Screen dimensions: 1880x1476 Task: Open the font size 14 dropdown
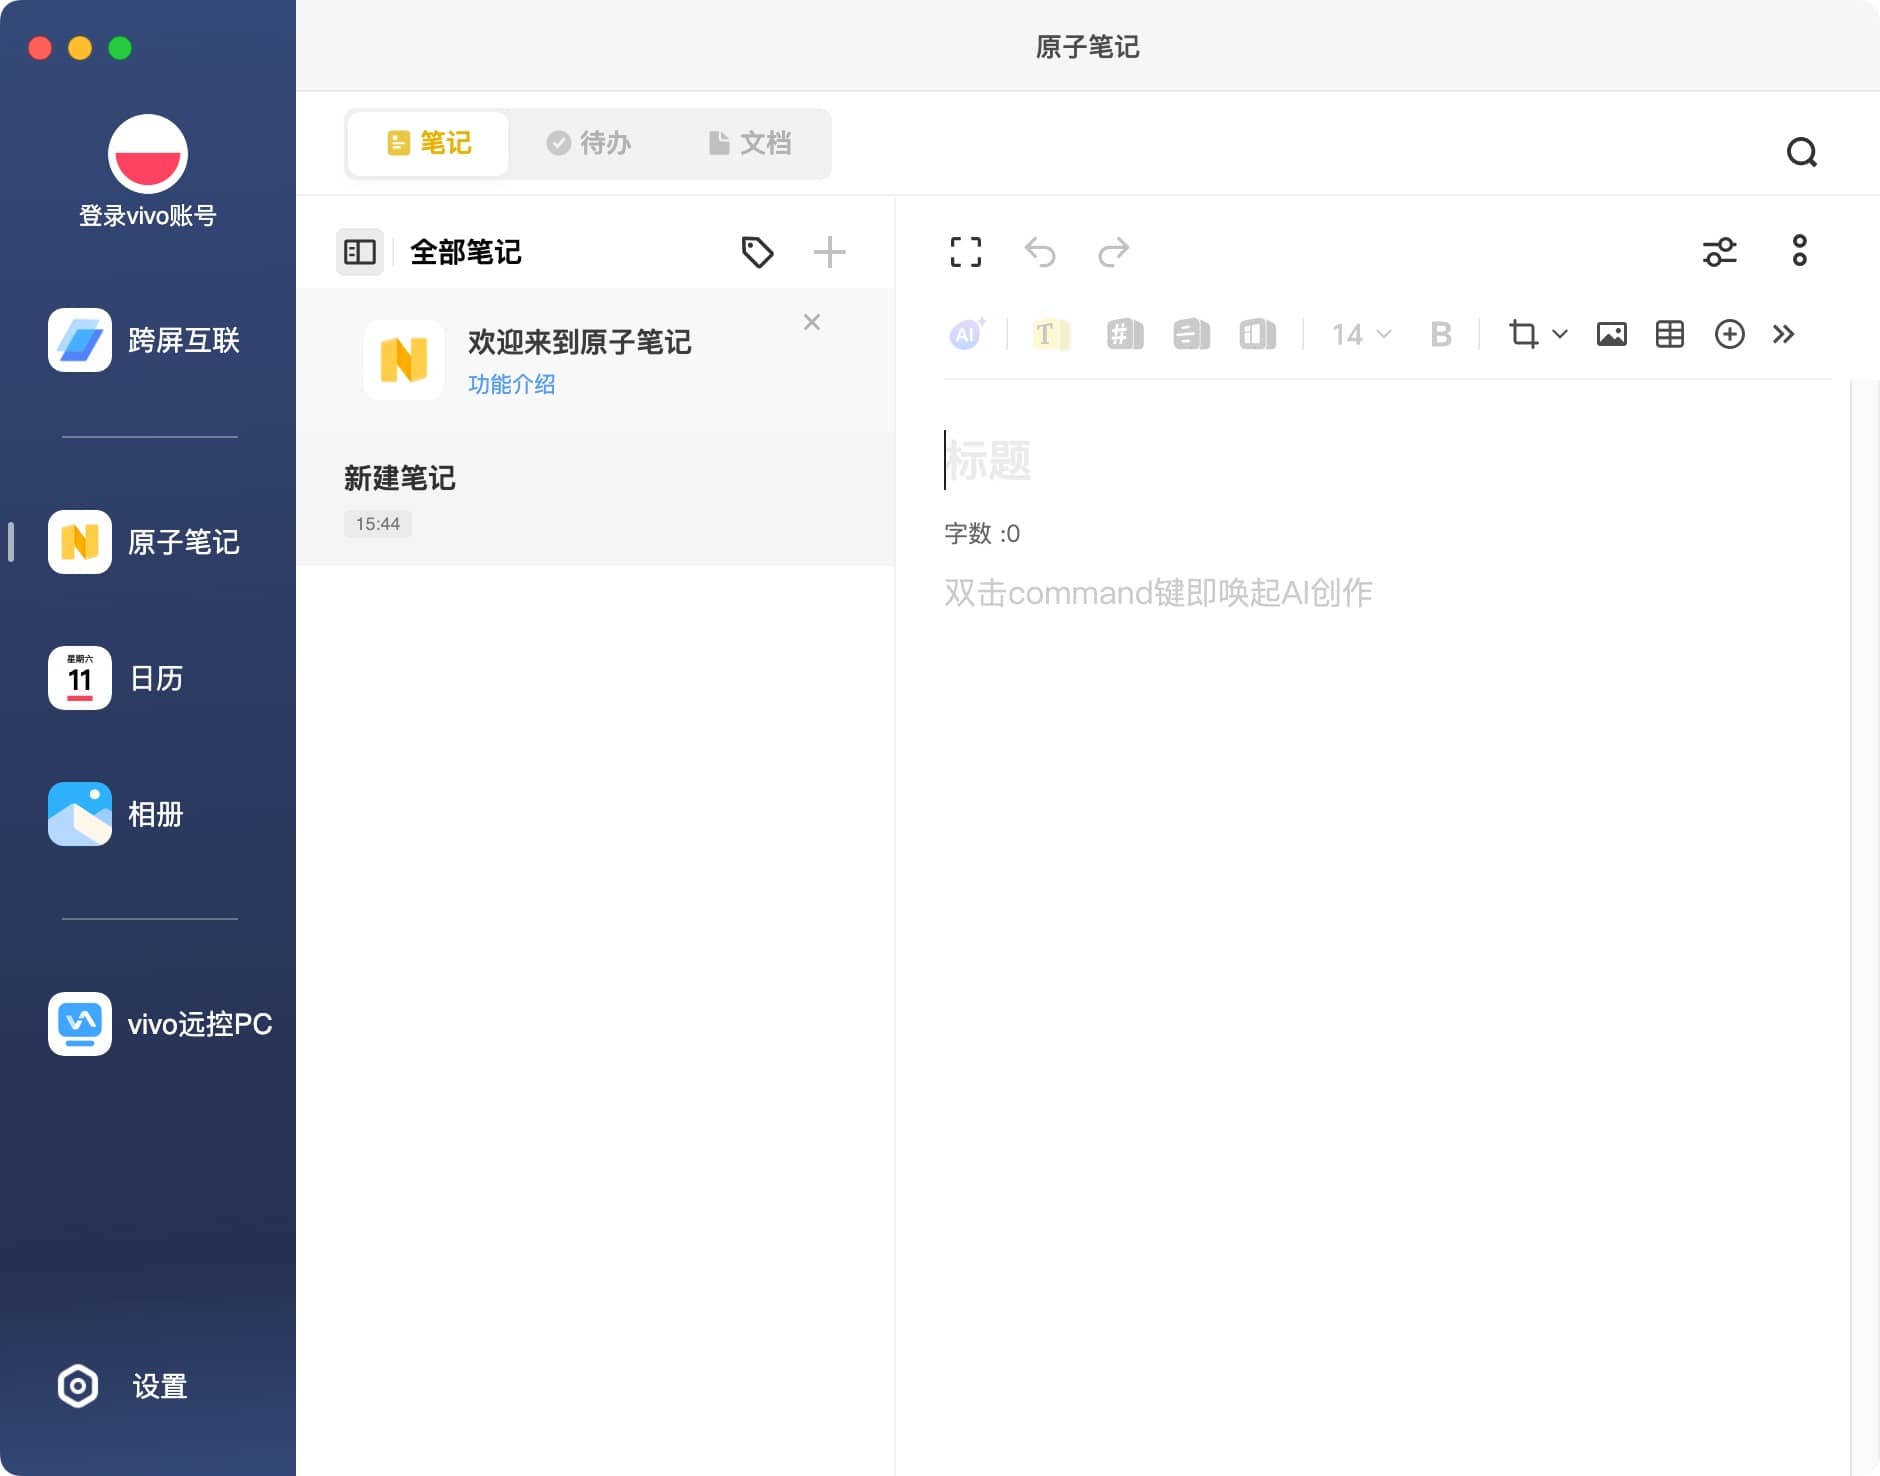coord(1361,334)
